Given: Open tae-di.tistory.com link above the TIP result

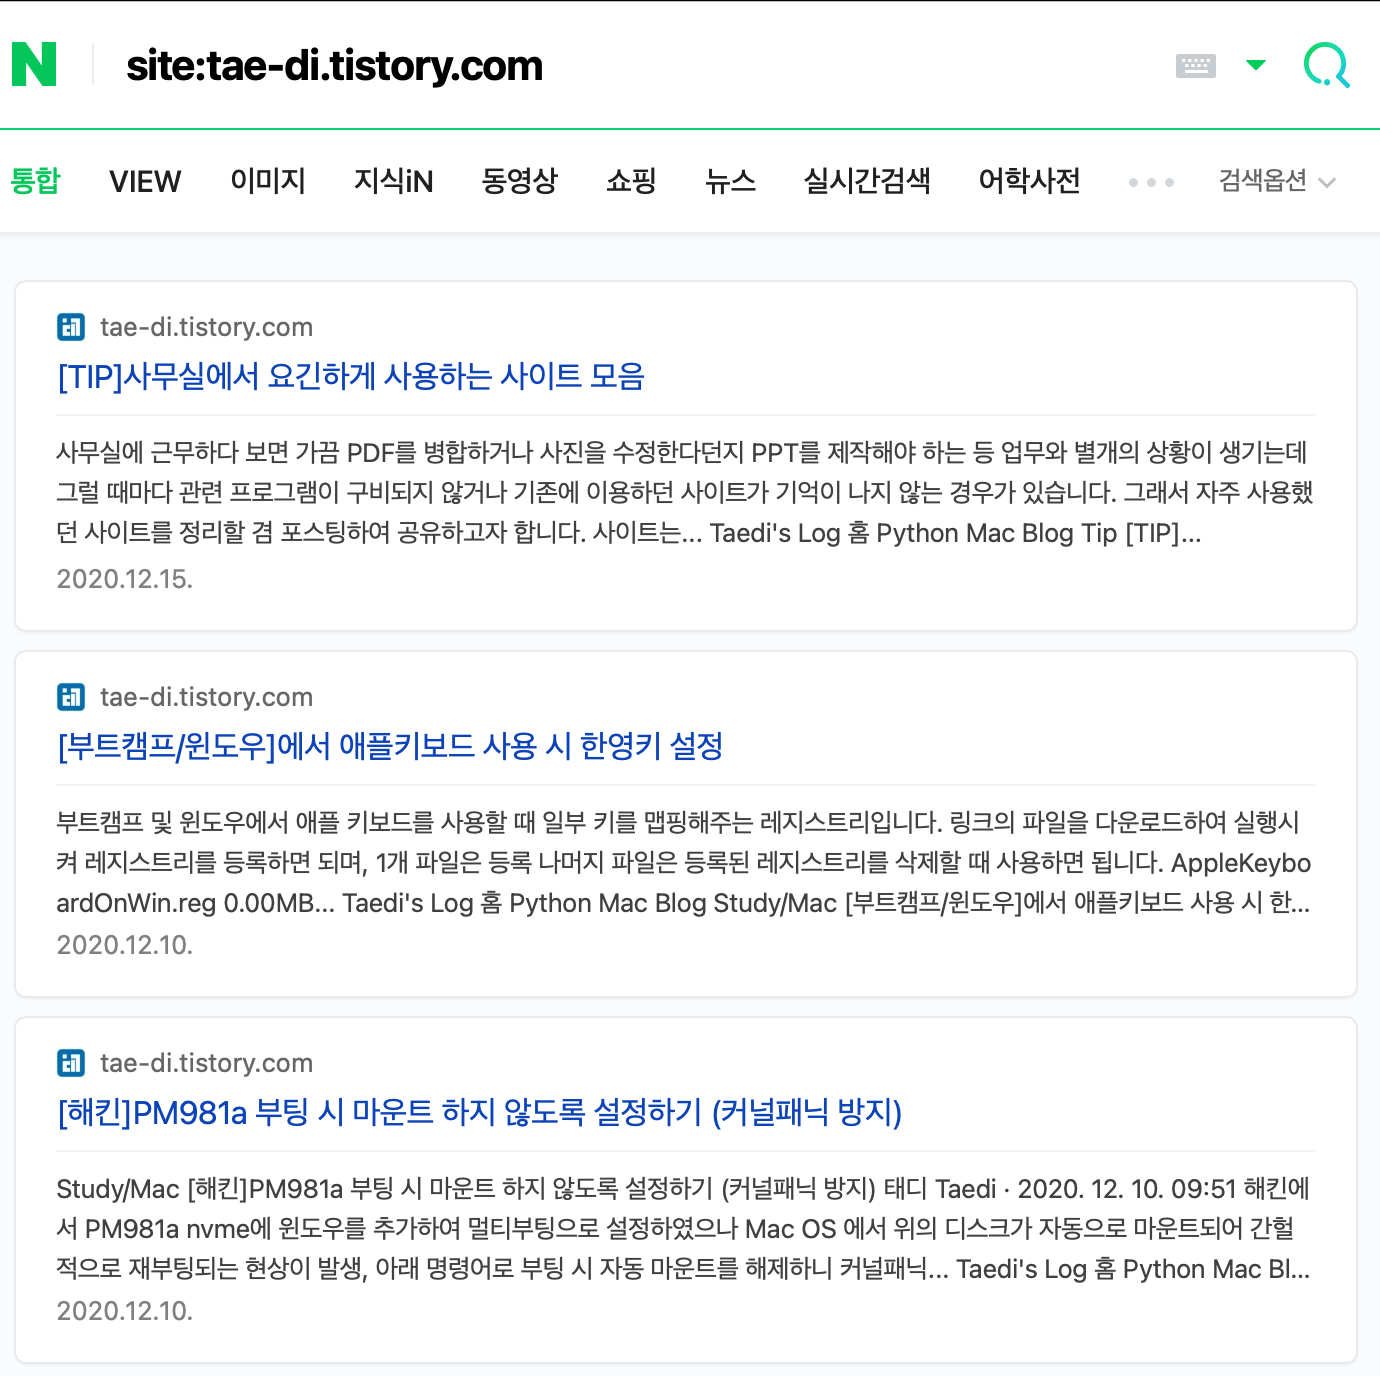Looking at the screenshot, I should [206, 327].
